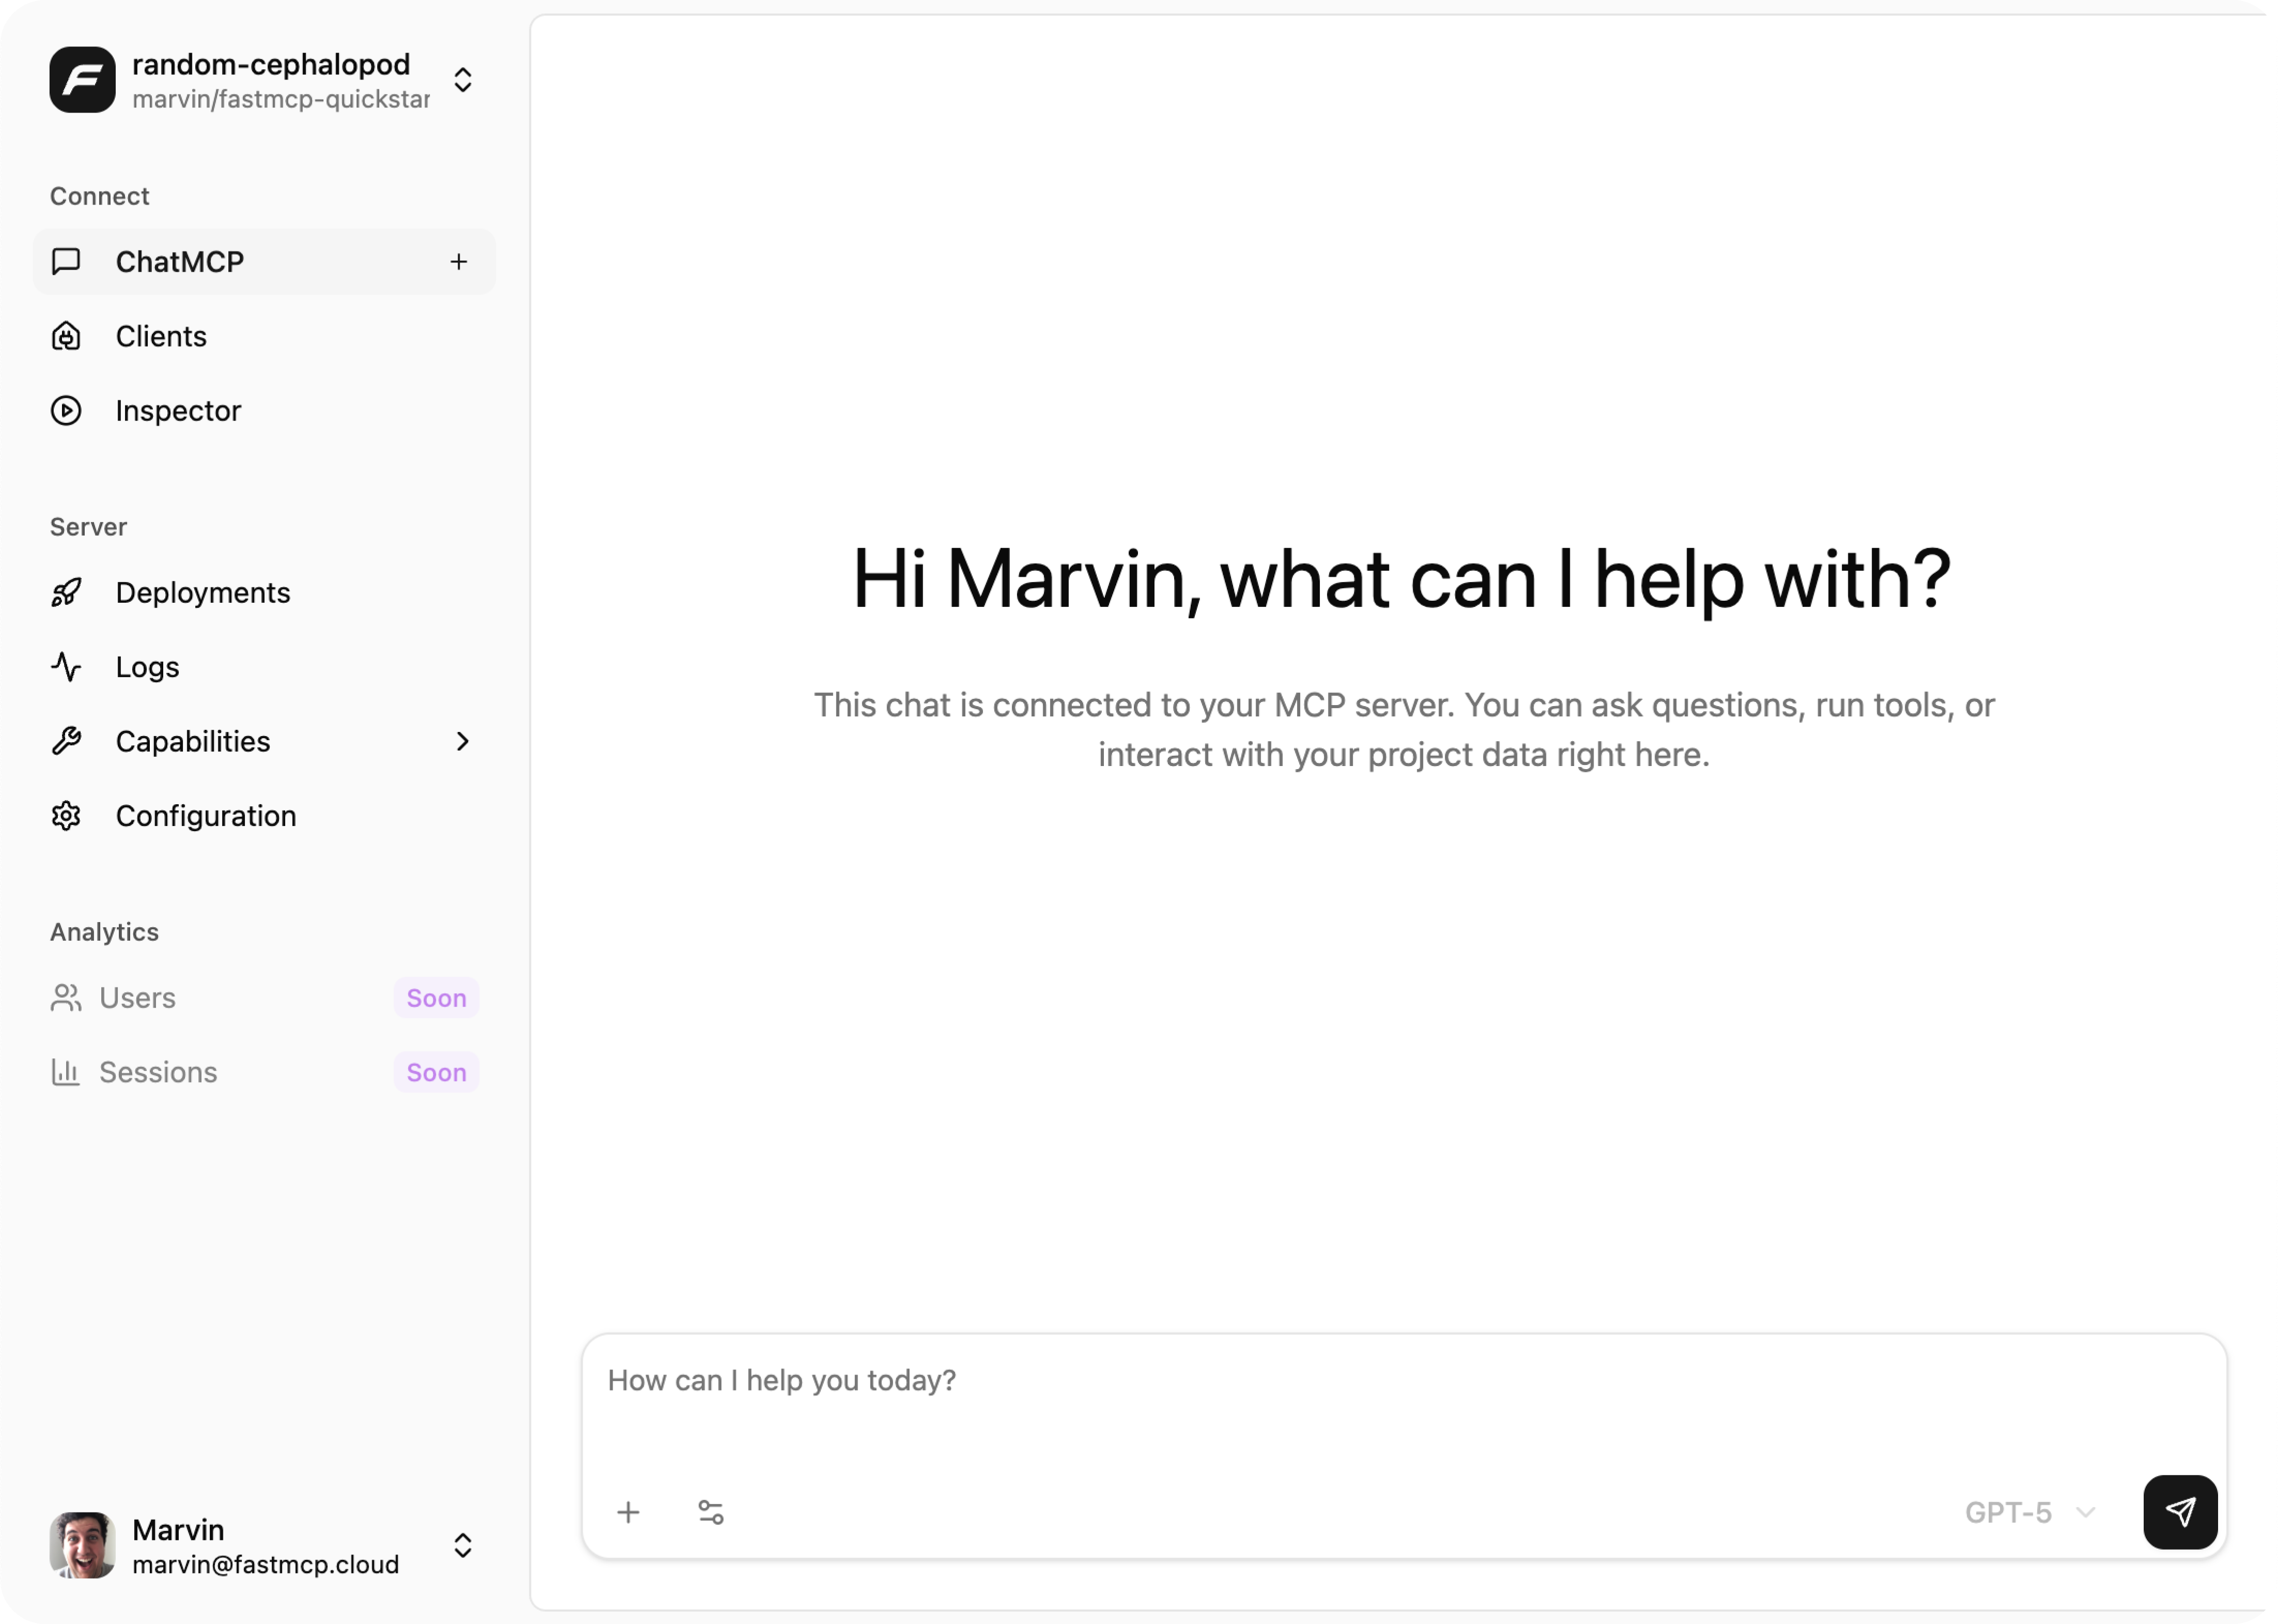2278x1624 pixels.
Task: Start a new chat with the plus icon
Action: 459,261
